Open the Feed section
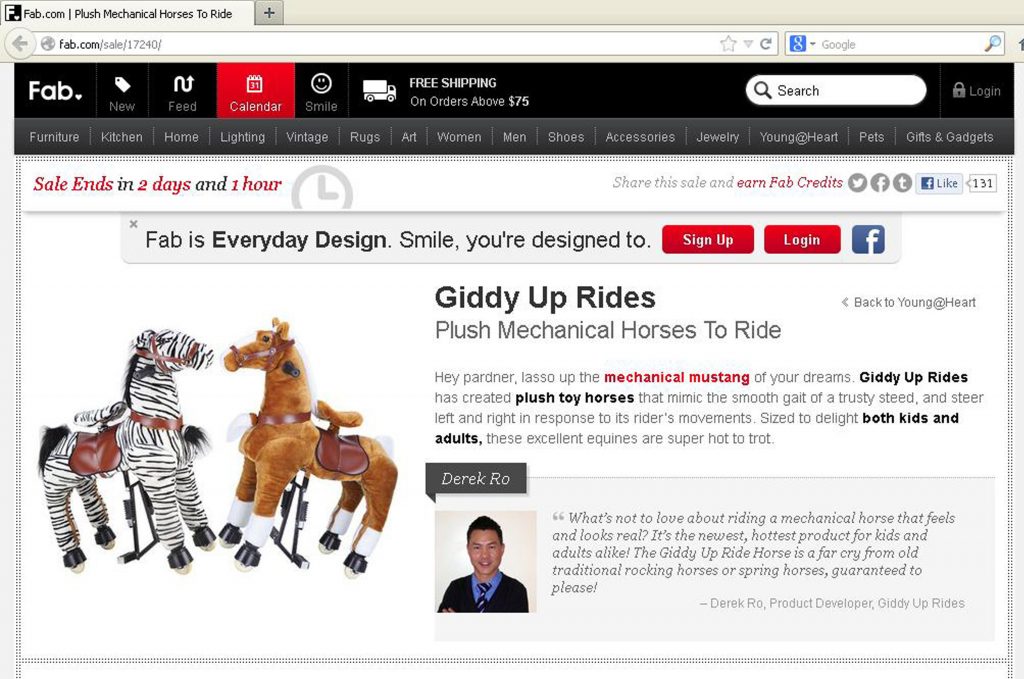This screenshot has height=679, width=1024. pos(182,92)
